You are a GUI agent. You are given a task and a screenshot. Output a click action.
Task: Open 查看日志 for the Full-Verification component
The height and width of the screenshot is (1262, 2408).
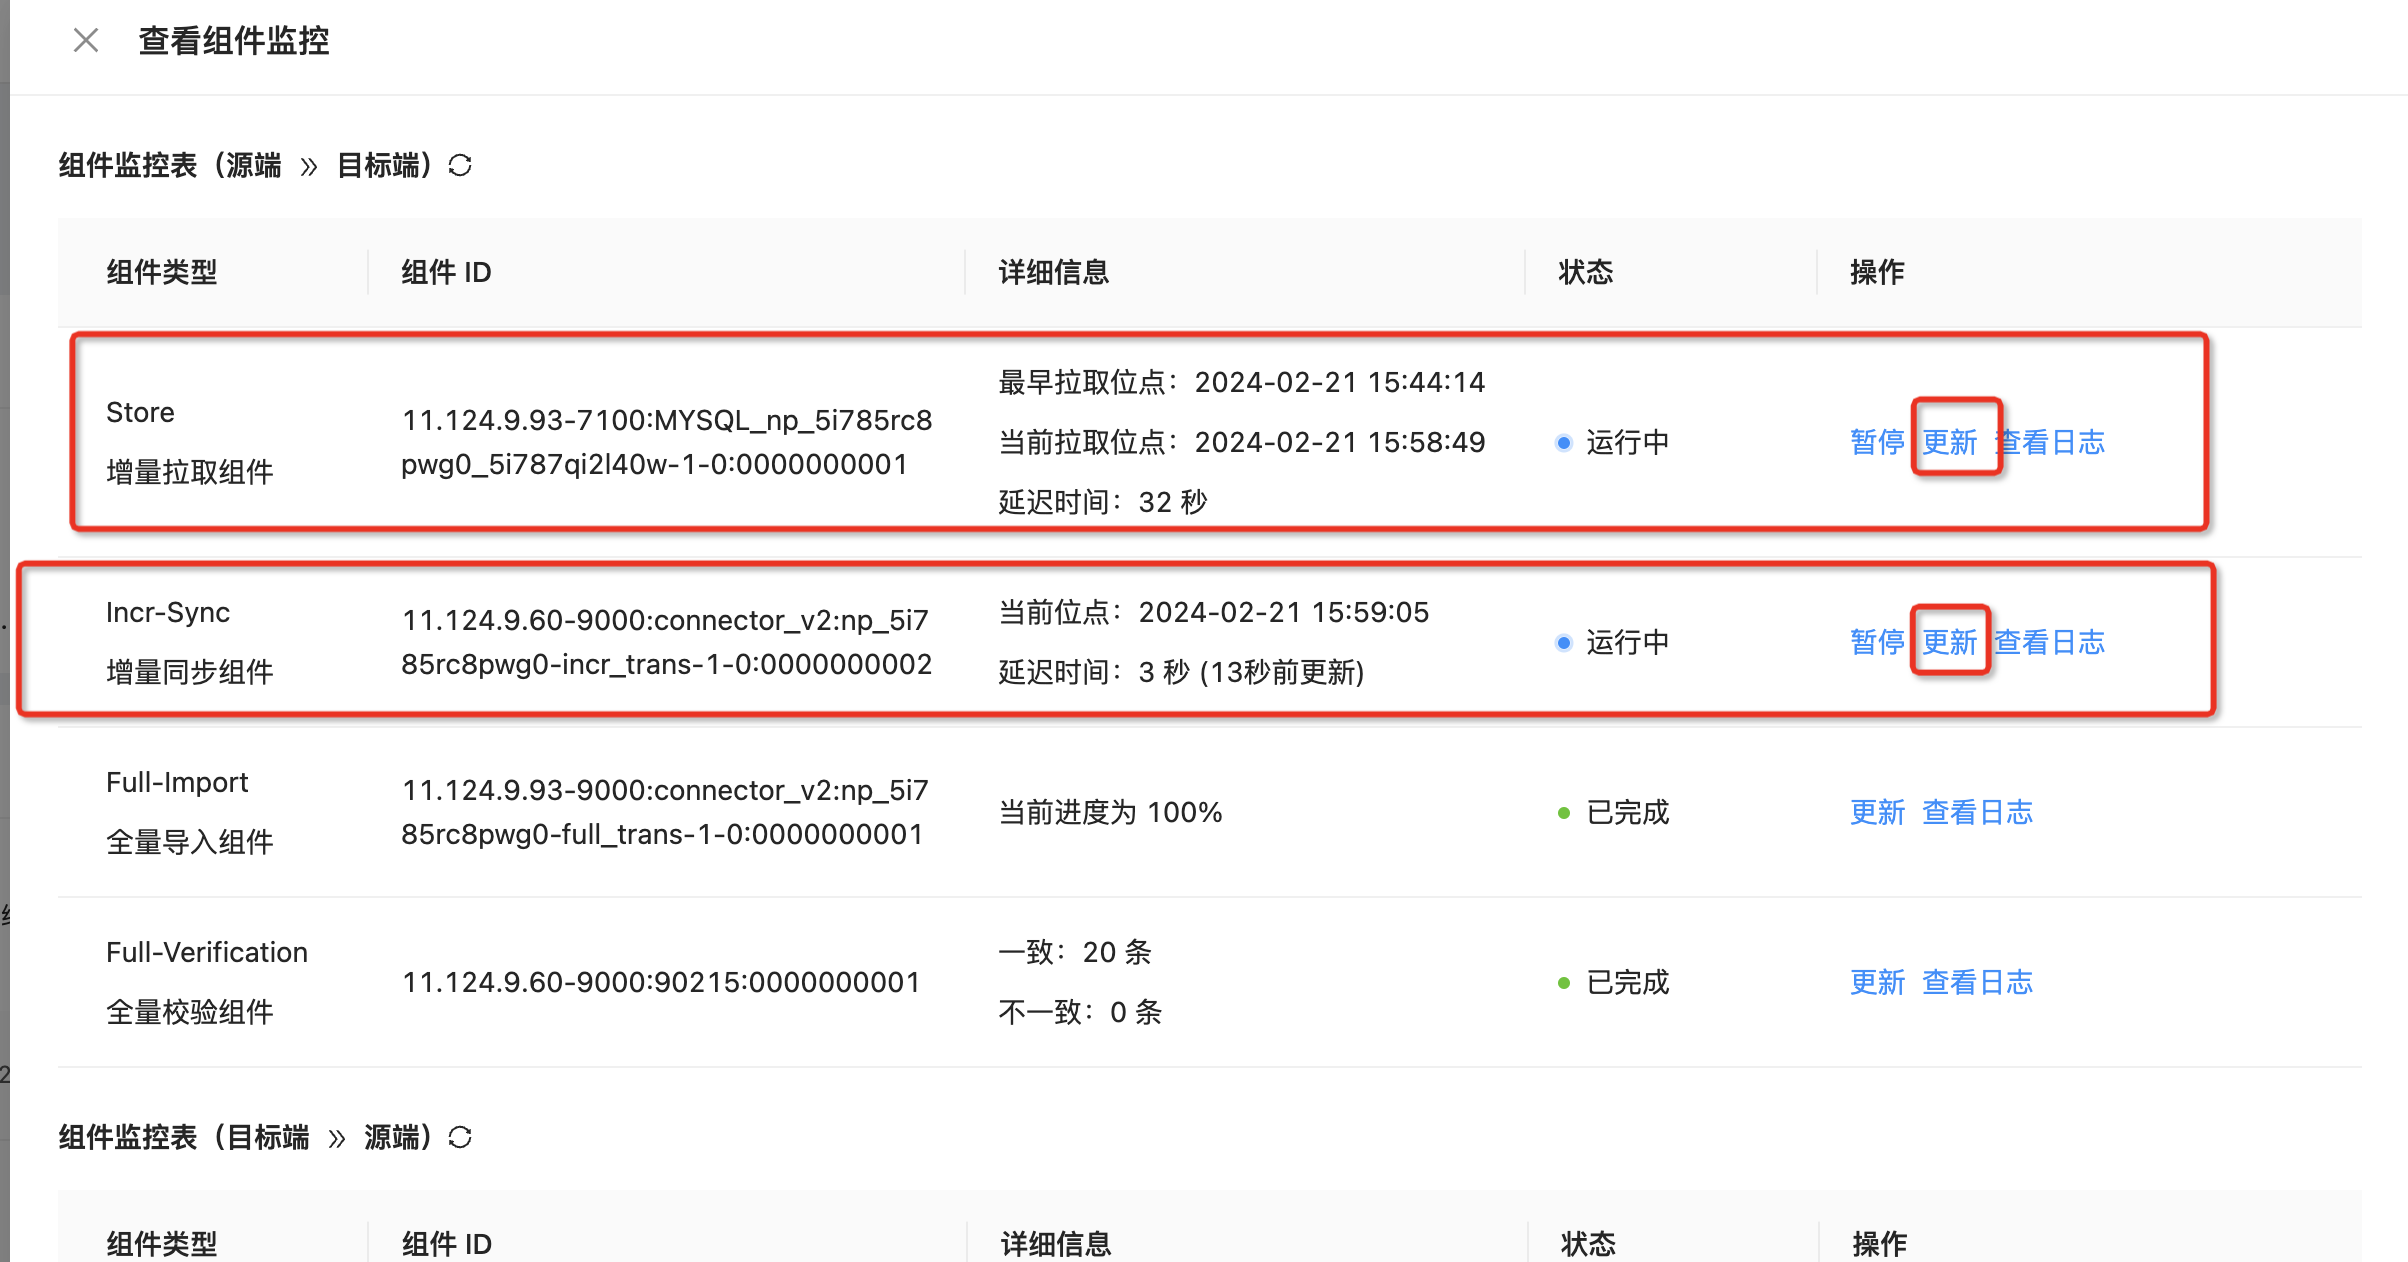pos(1978,982)
